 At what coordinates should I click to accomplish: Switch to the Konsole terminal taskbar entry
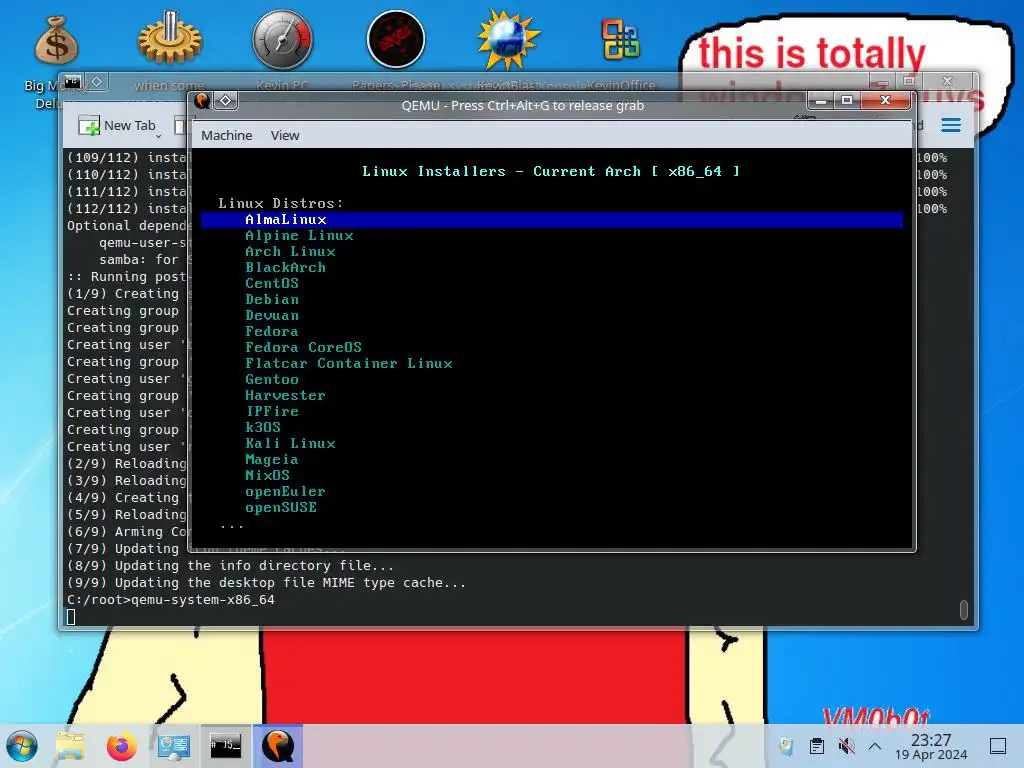point(225,746)
